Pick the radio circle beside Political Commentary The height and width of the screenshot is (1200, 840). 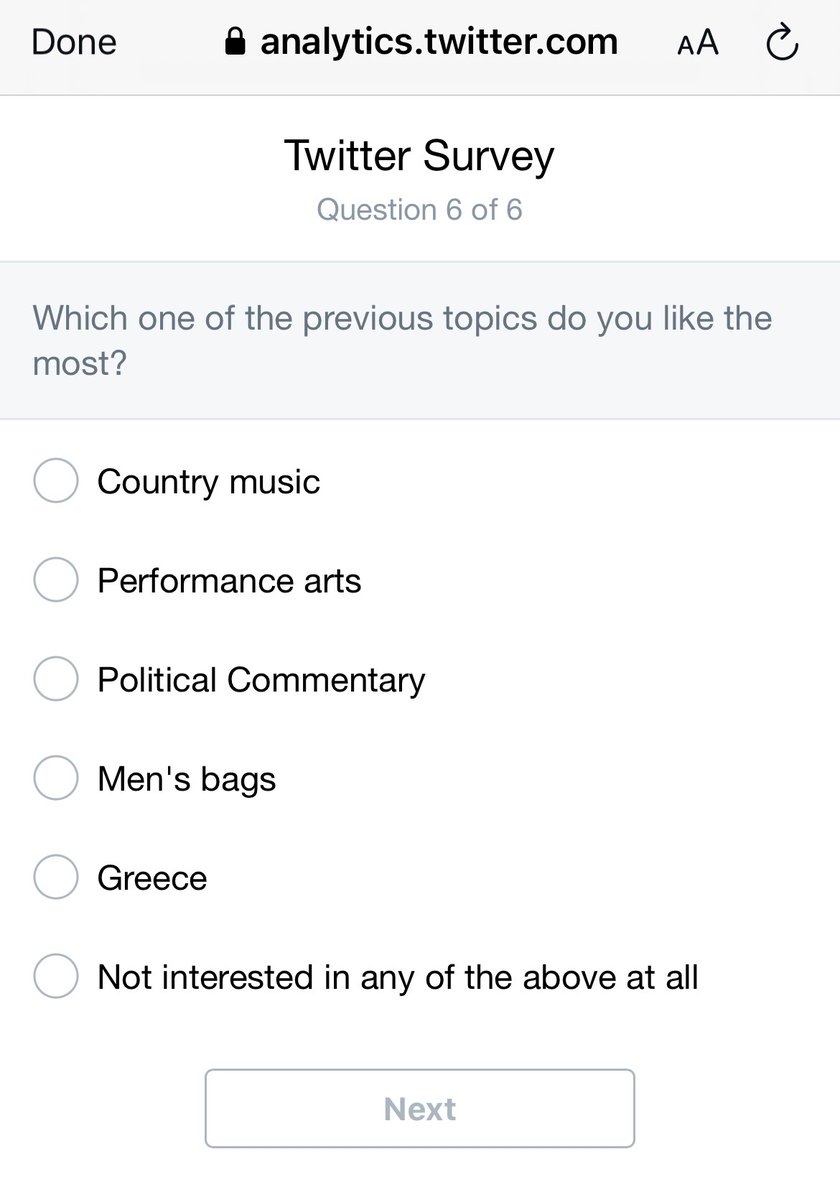pos(56,679)
